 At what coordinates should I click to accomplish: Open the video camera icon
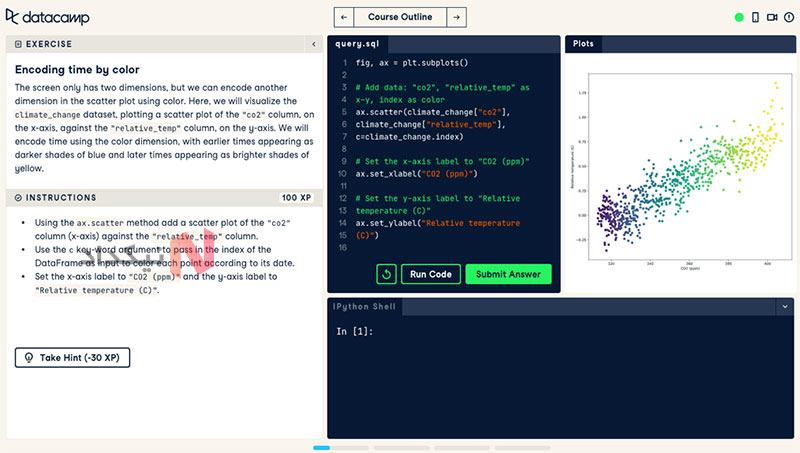click(772, 17)
